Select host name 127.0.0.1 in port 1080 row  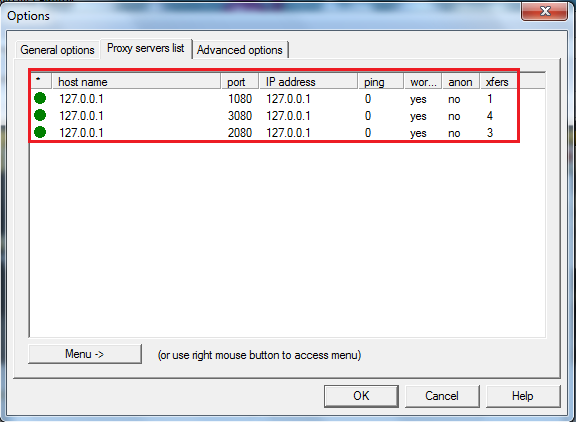coord(81,99)
